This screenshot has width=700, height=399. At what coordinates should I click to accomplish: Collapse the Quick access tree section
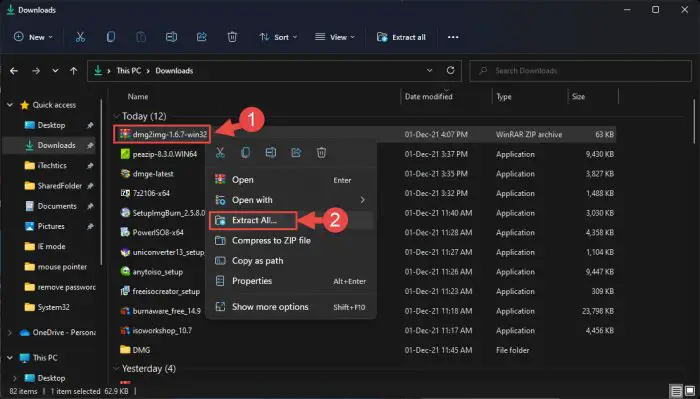(10, 105)
